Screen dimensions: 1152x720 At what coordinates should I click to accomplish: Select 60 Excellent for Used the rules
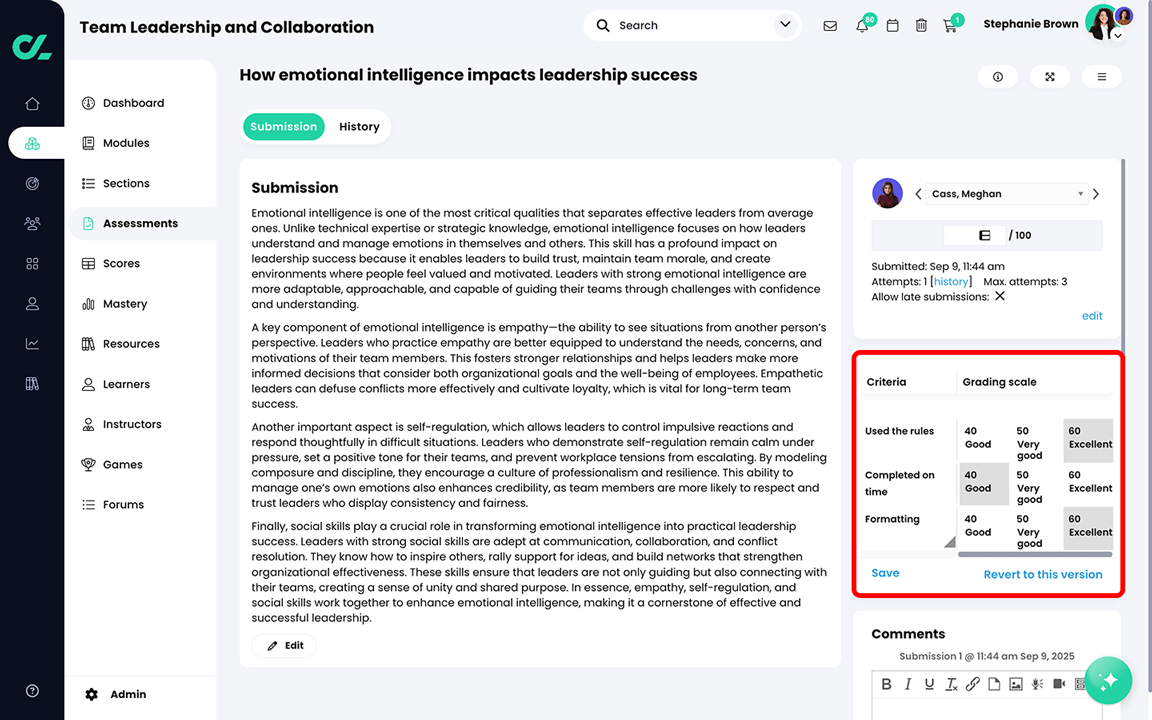1088,439
